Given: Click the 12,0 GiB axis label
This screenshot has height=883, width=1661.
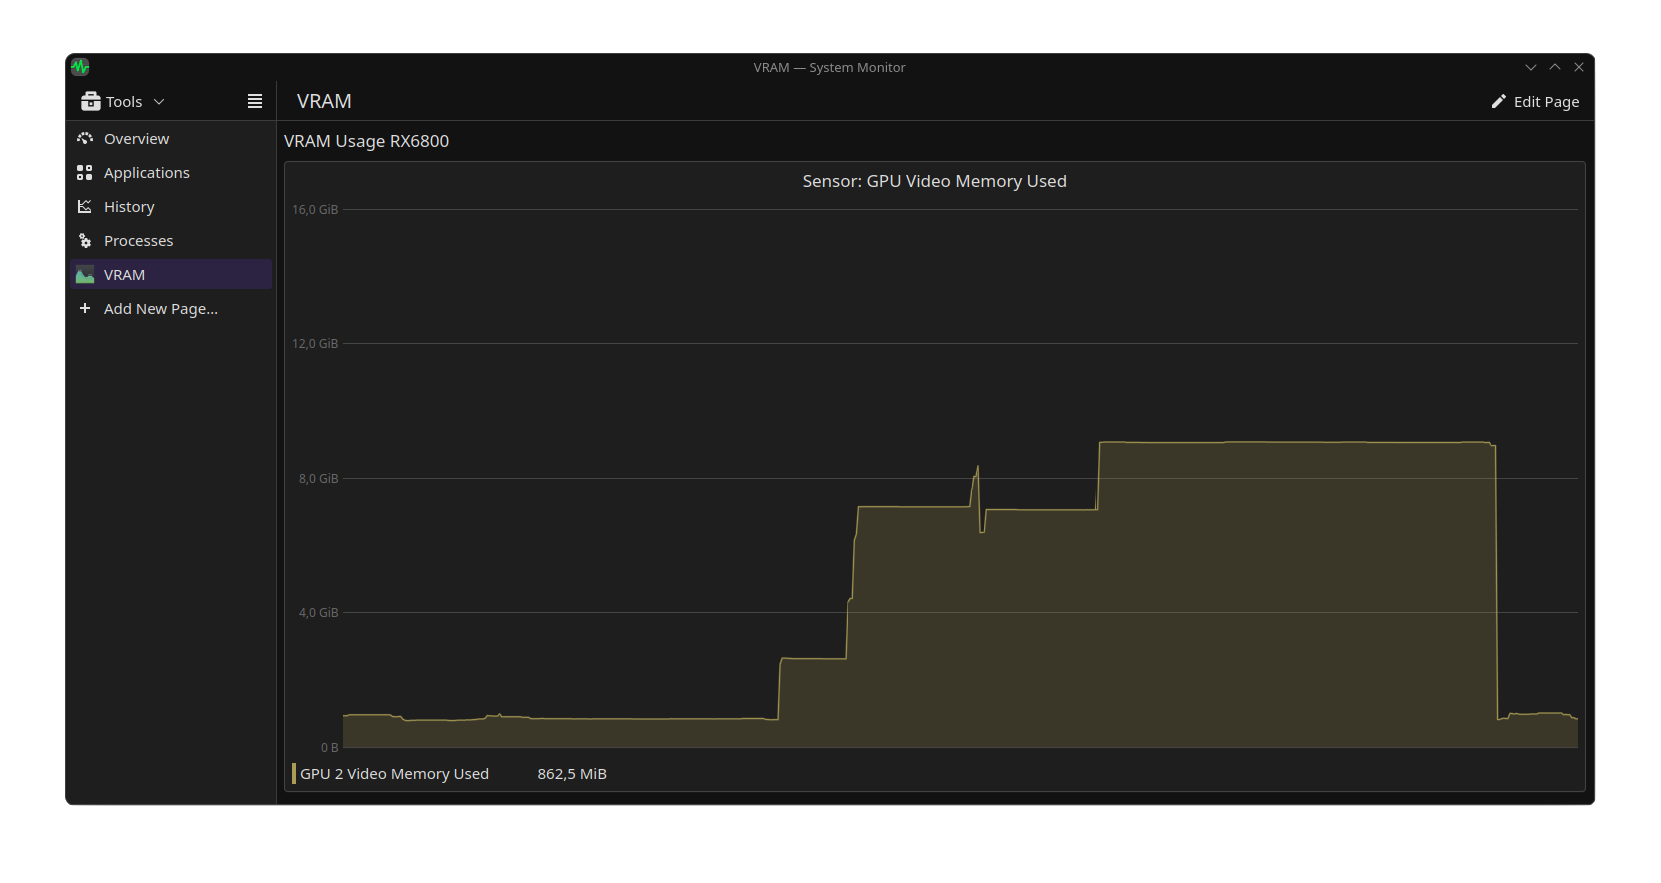Looking at the screenshot, I should (315, 343).
